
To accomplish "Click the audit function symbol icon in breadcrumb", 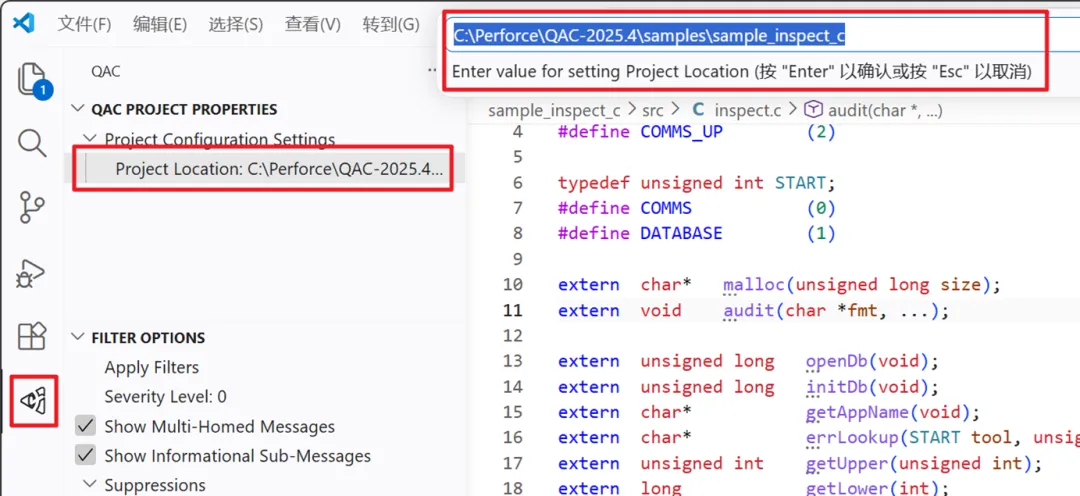I will click(x=814, y=110).
